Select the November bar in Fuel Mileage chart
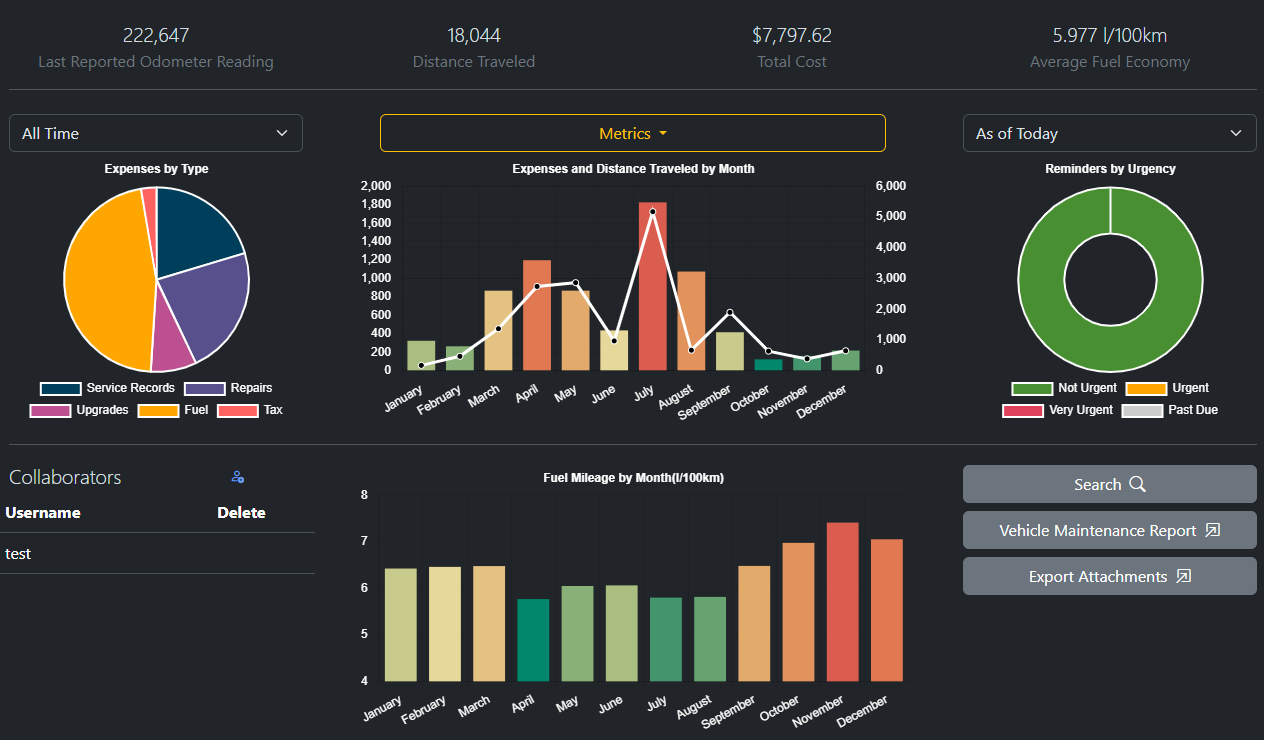 [842, 600]
